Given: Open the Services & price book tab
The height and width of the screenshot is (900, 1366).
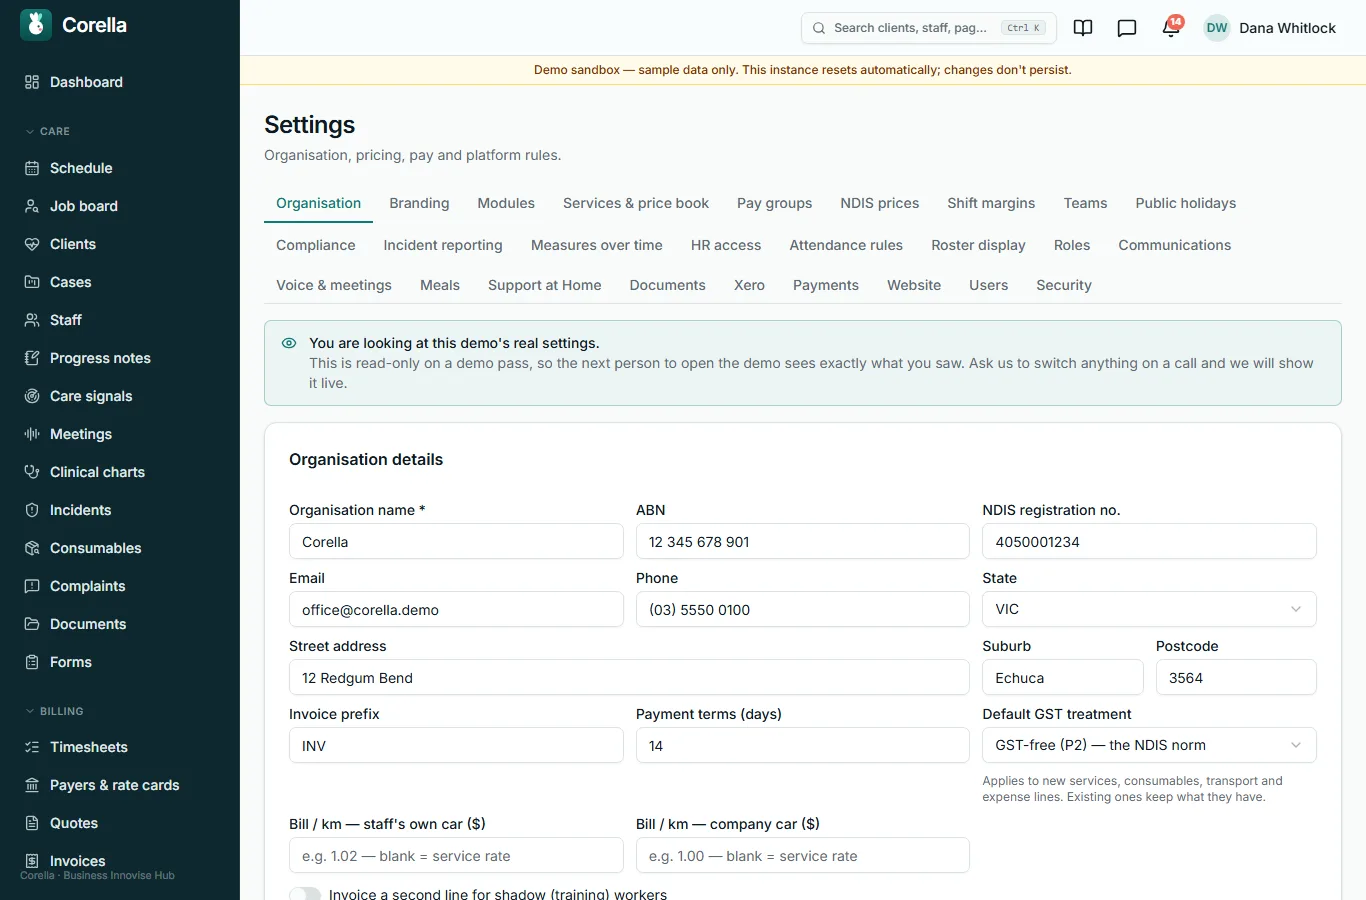Looking at the screenshot, I should pyautogui.click(x=636, y=203).
